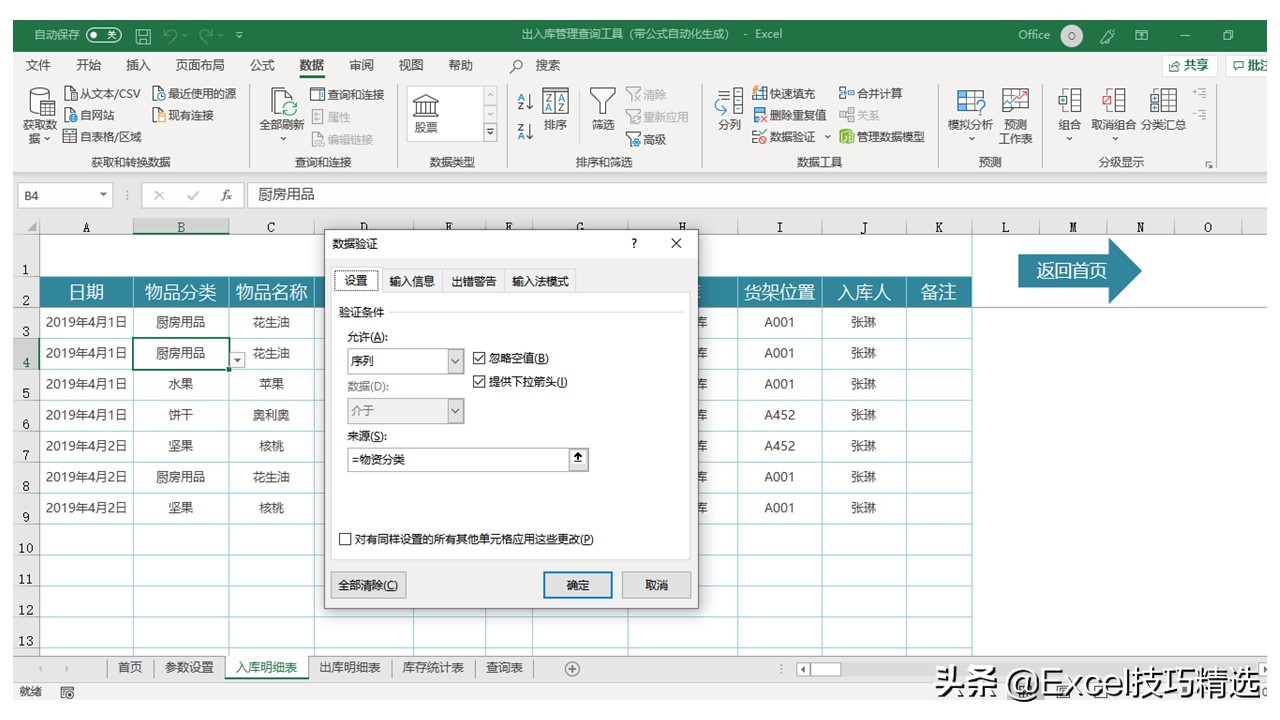Click the 来源 range collapse selector
The height and width of the screenshot is (720, 1280).
[578, 460]
